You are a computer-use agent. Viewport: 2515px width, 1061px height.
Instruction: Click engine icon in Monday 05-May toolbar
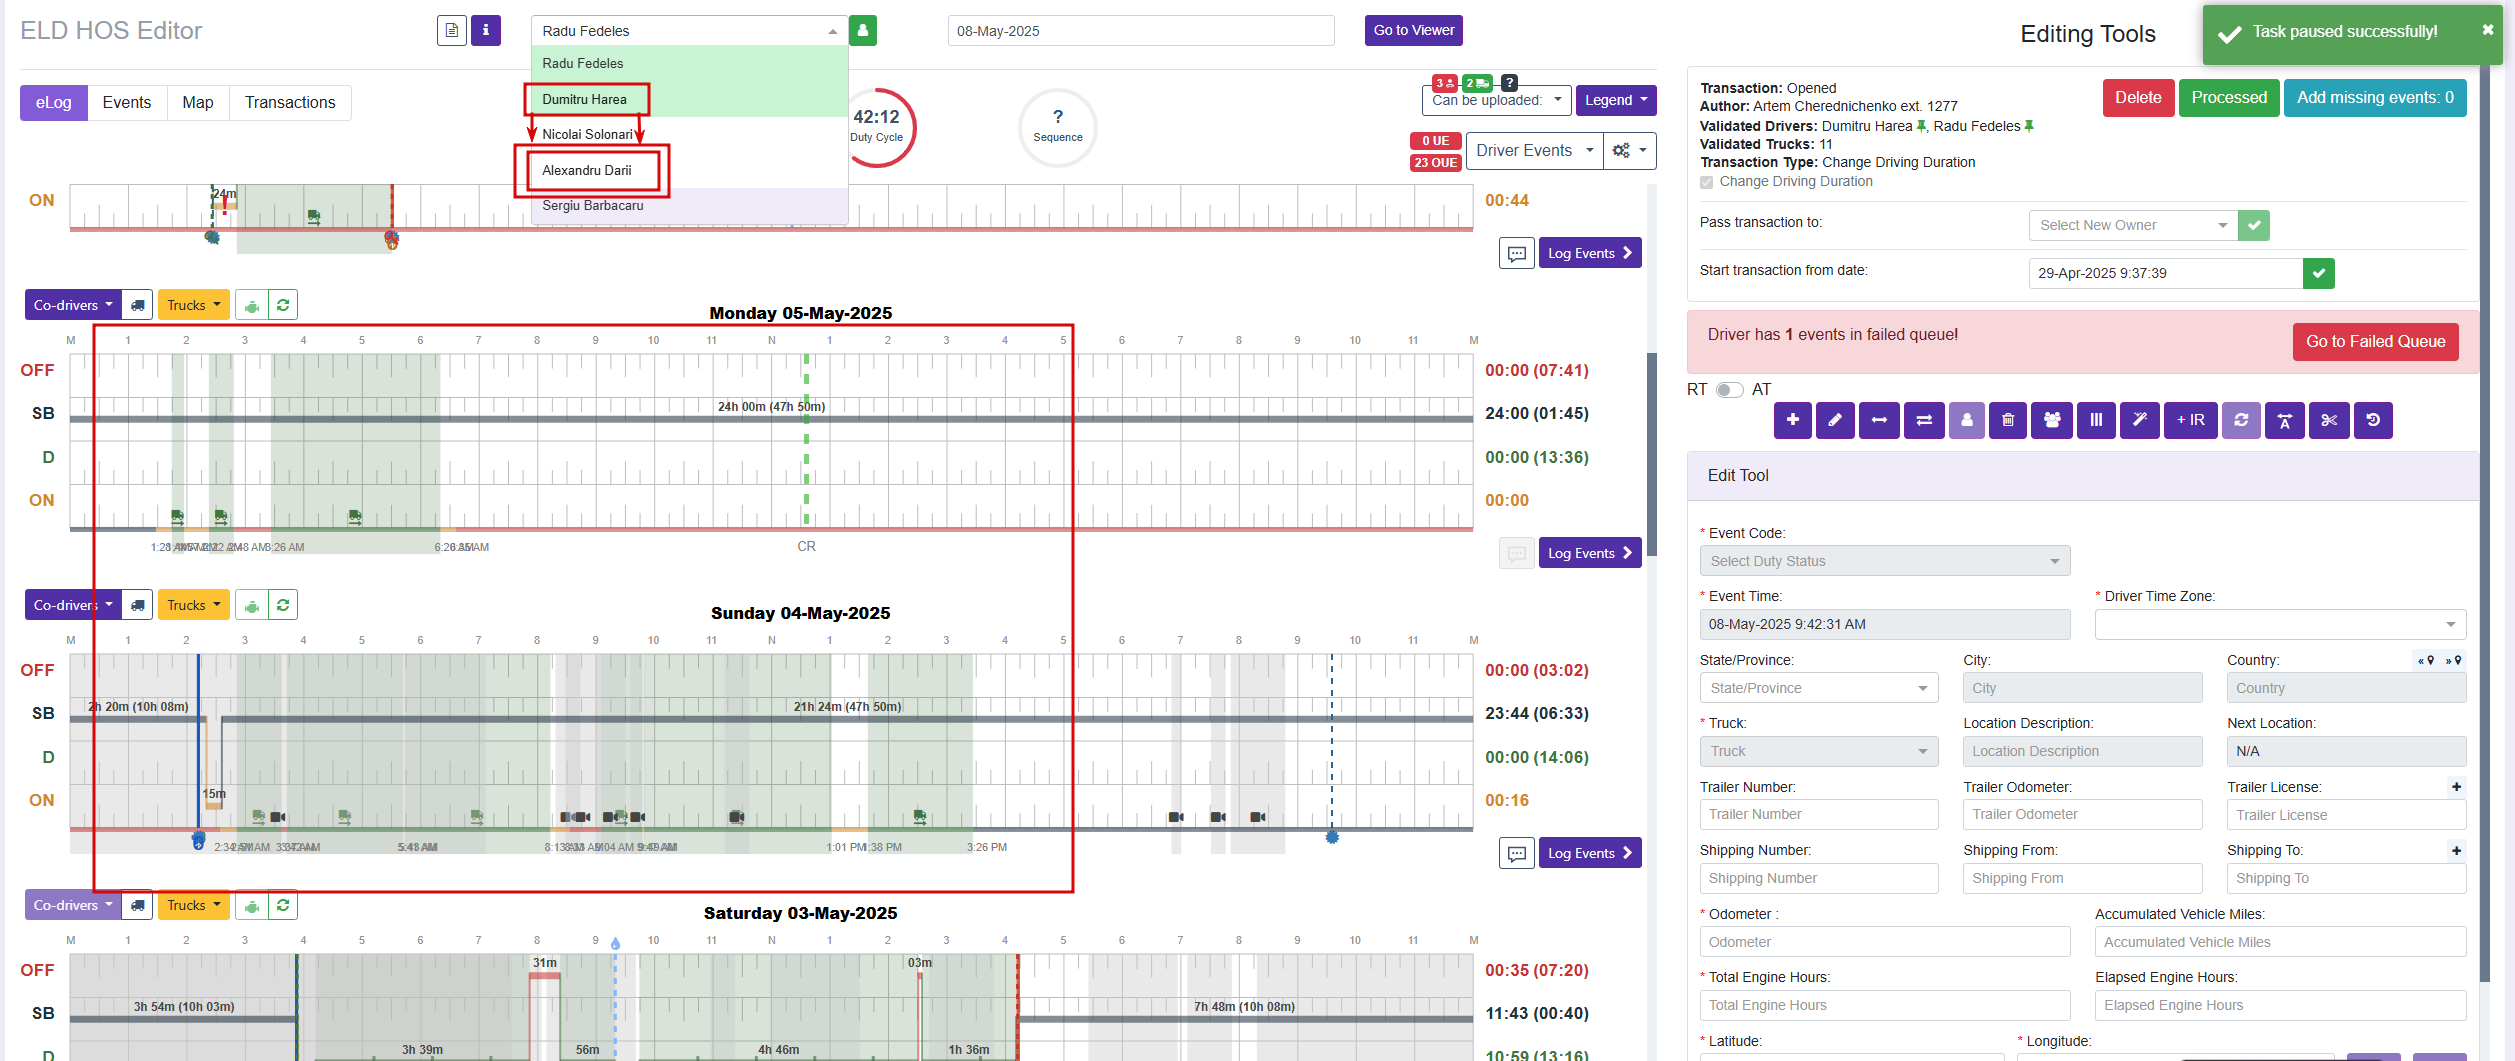252,305
